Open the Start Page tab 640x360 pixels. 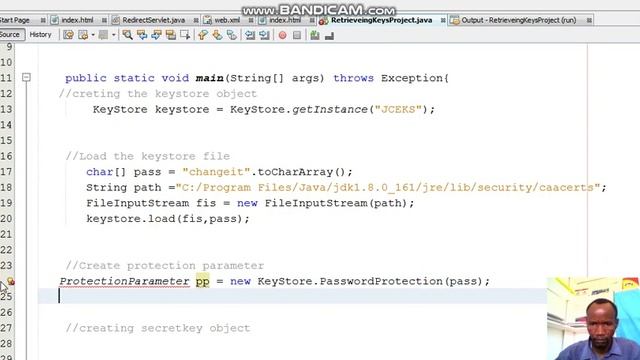(15, 20)
